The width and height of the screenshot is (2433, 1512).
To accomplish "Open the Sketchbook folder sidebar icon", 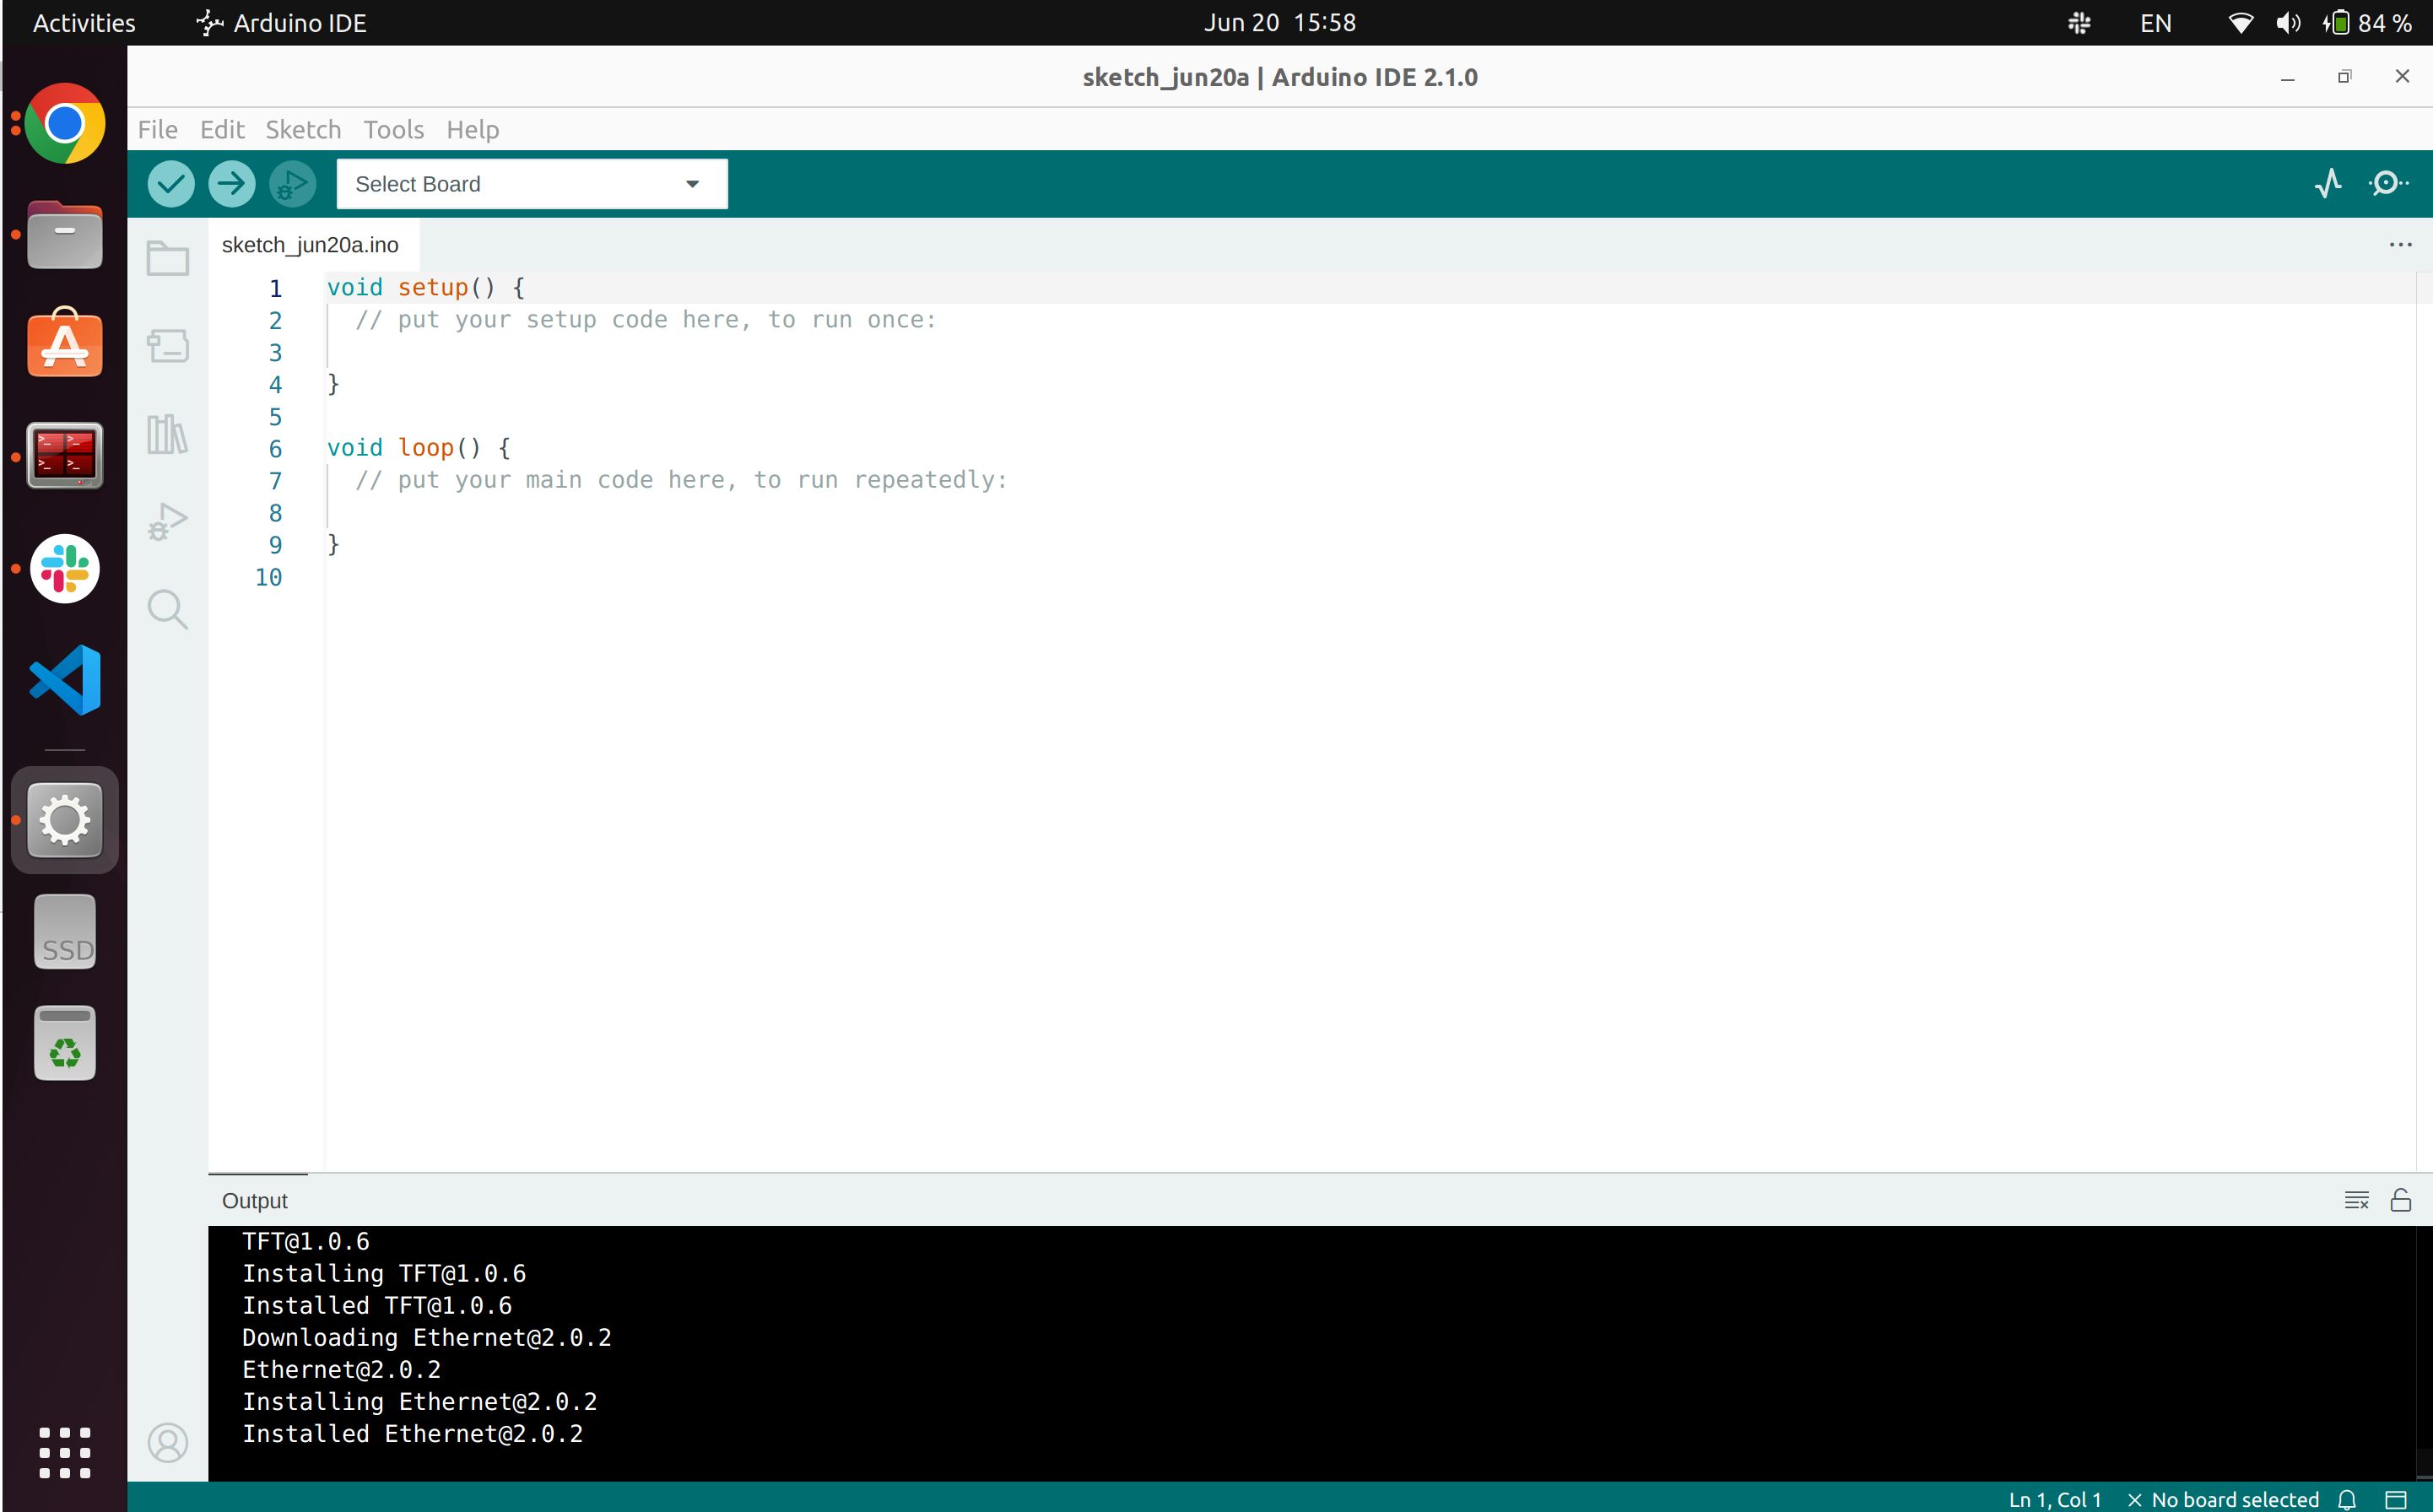I will (167, 259).
